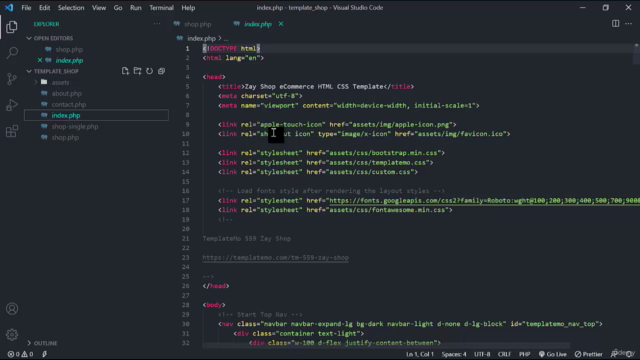Click the body tag on line 28
640x360 pixels.
pos(214,305)
